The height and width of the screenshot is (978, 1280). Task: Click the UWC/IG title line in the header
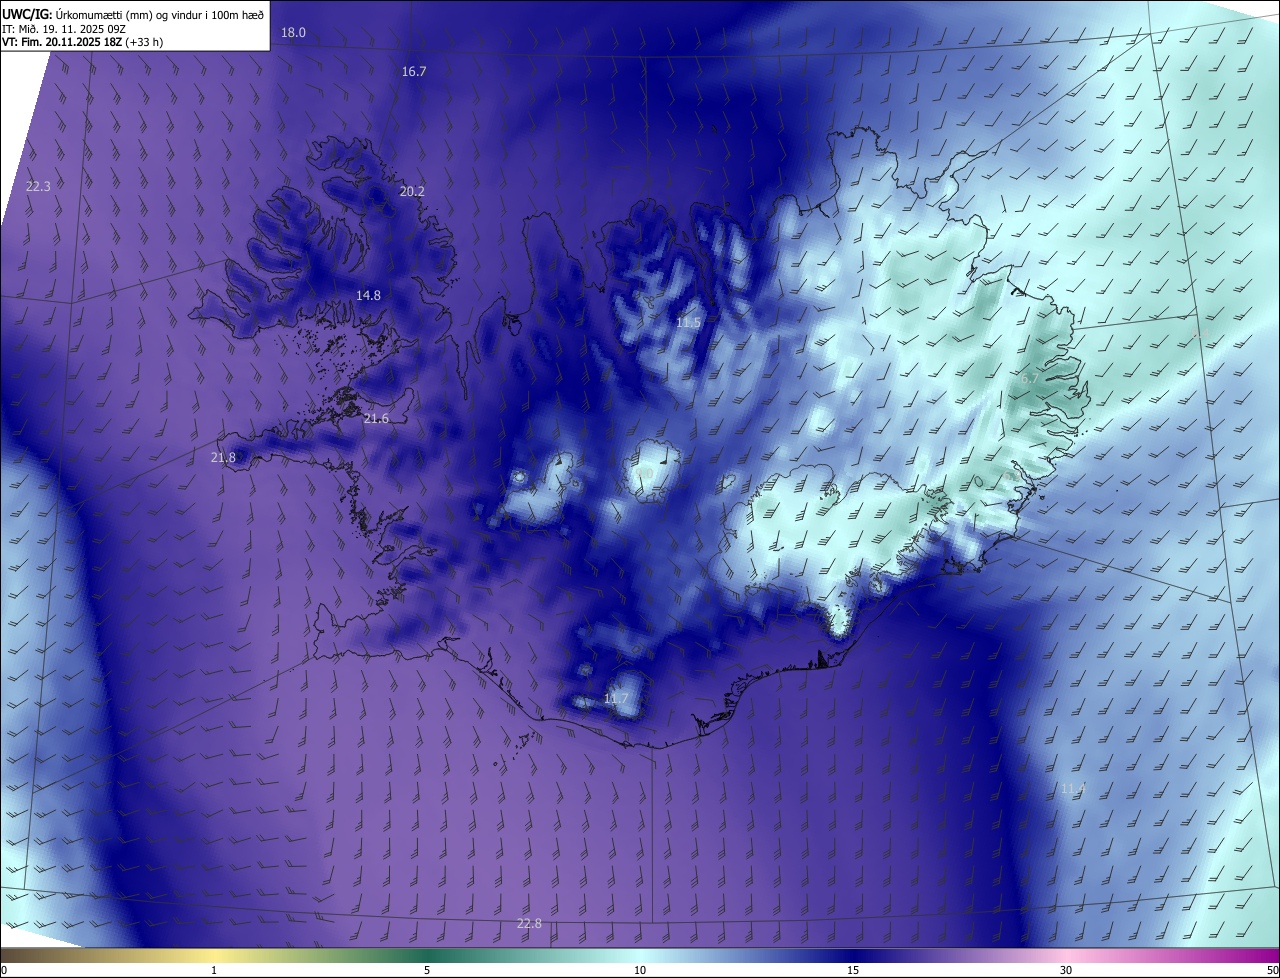133,15
